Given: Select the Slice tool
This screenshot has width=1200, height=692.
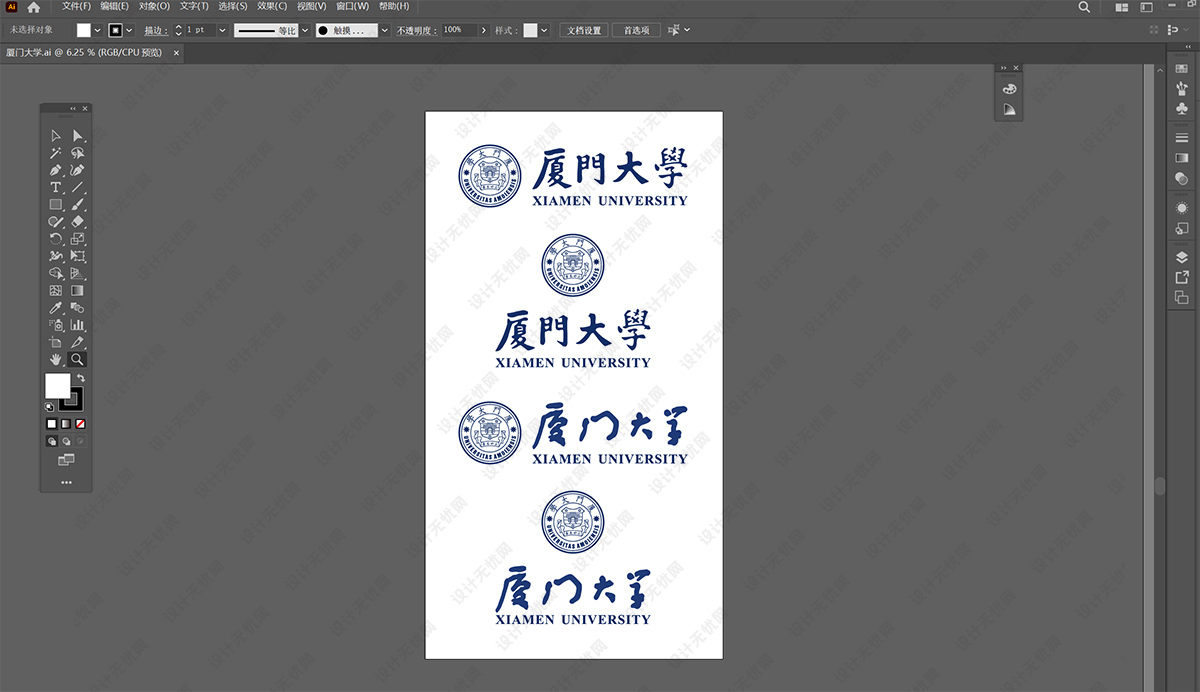Looking at the screenshot, I should pyautogui.click(x=78, y=342).
